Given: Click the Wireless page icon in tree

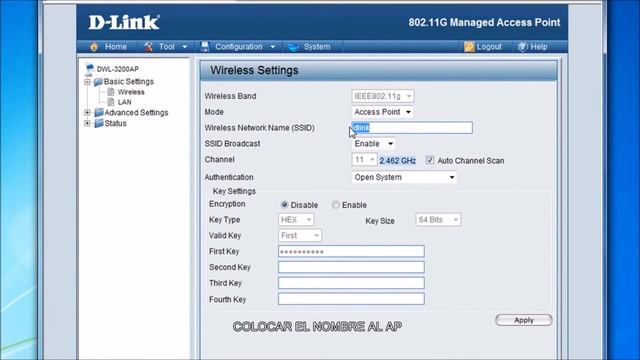Looking at the screenshot, I should tap(111, 92).
